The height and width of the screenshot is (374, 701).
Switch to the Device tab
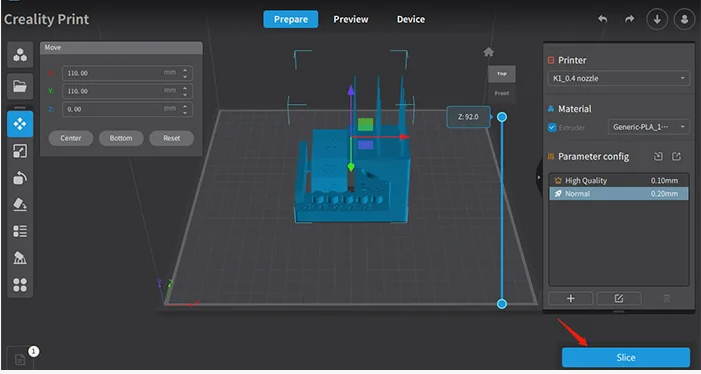411,19
